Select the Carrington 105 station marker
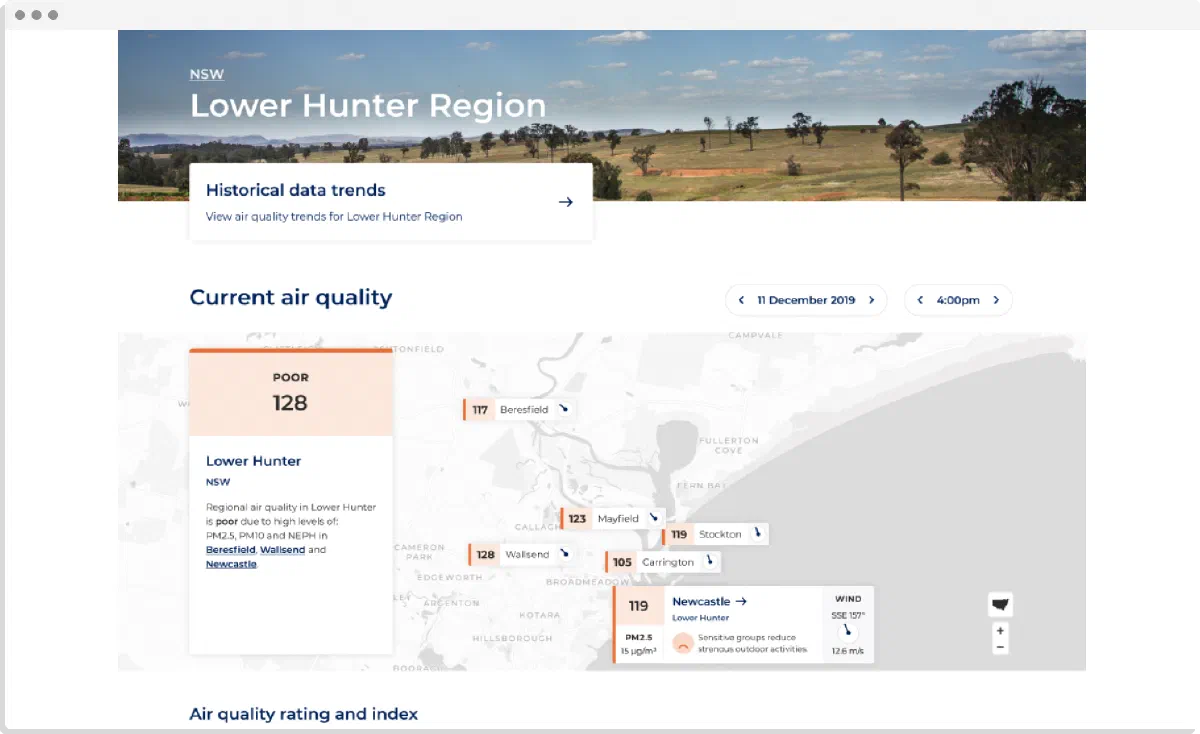The width and height of the screenshot is (1200, 734). coord(662,562)
